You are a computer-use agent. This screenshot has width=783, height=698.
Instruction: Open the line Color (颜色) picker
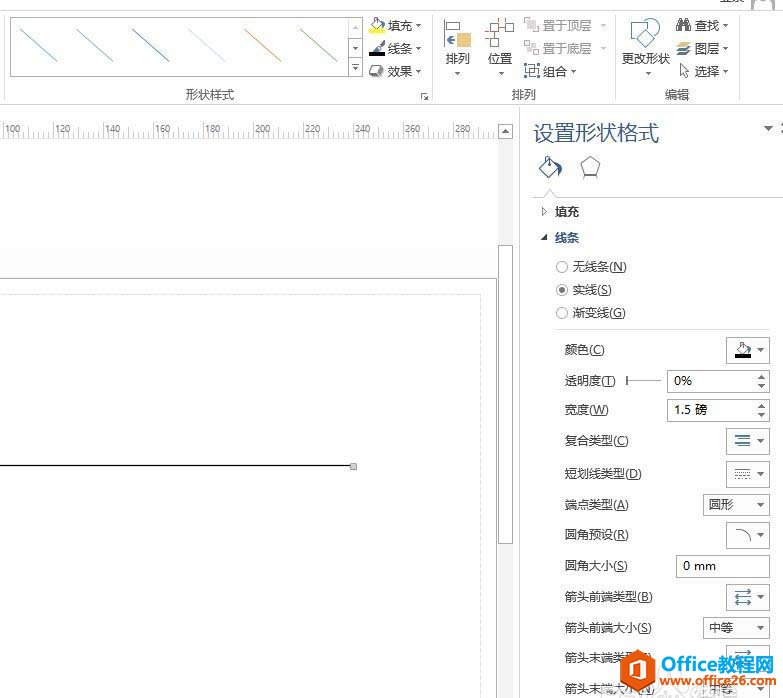(x=747, y=350)
